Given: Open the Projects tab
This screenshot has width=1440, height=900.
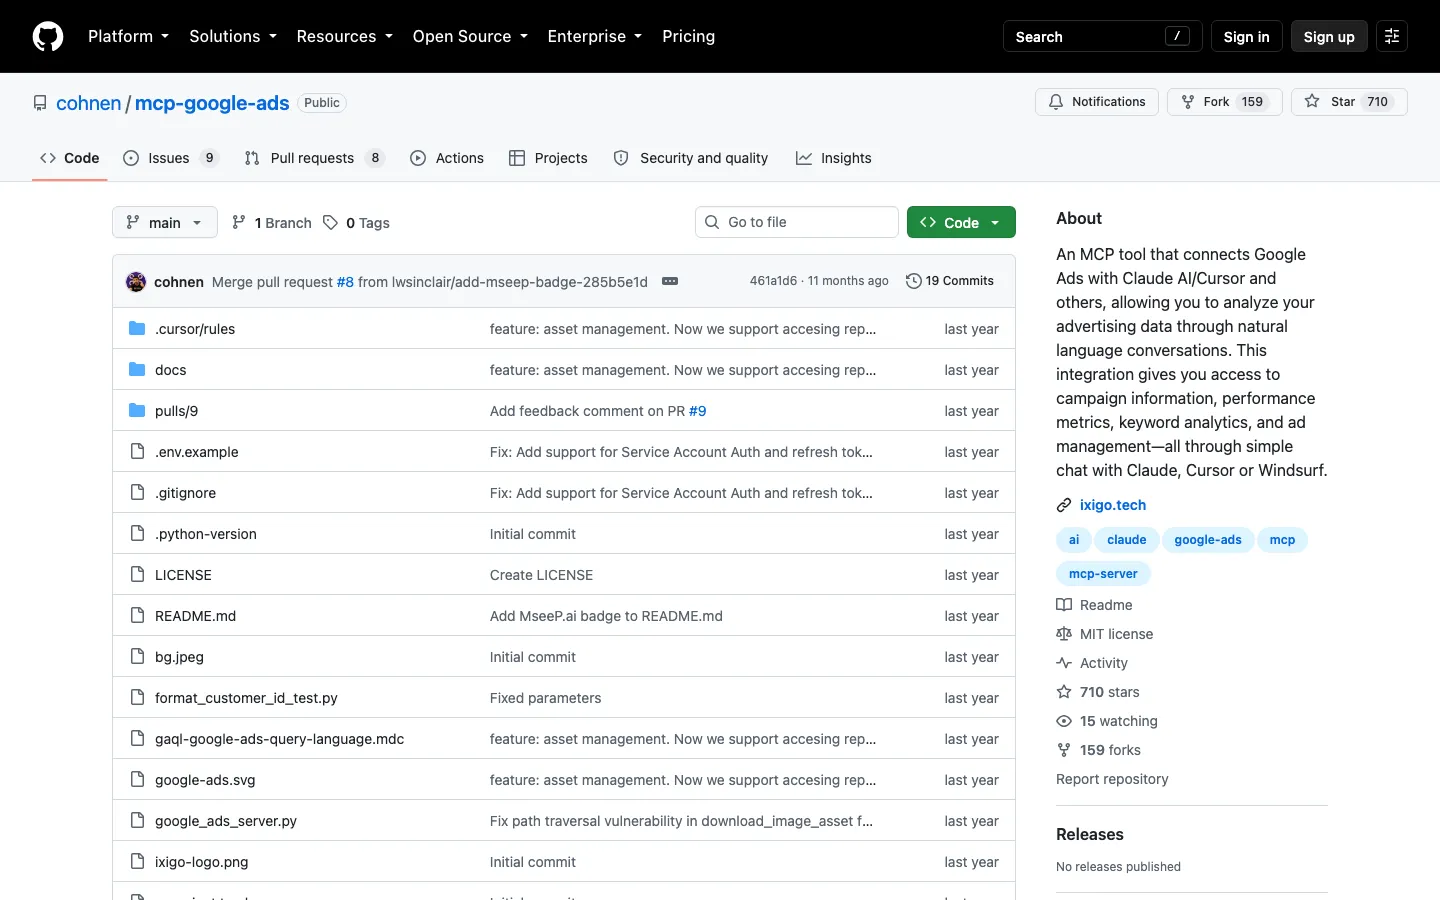Looking at the screenshot, I should coord(548,158).
